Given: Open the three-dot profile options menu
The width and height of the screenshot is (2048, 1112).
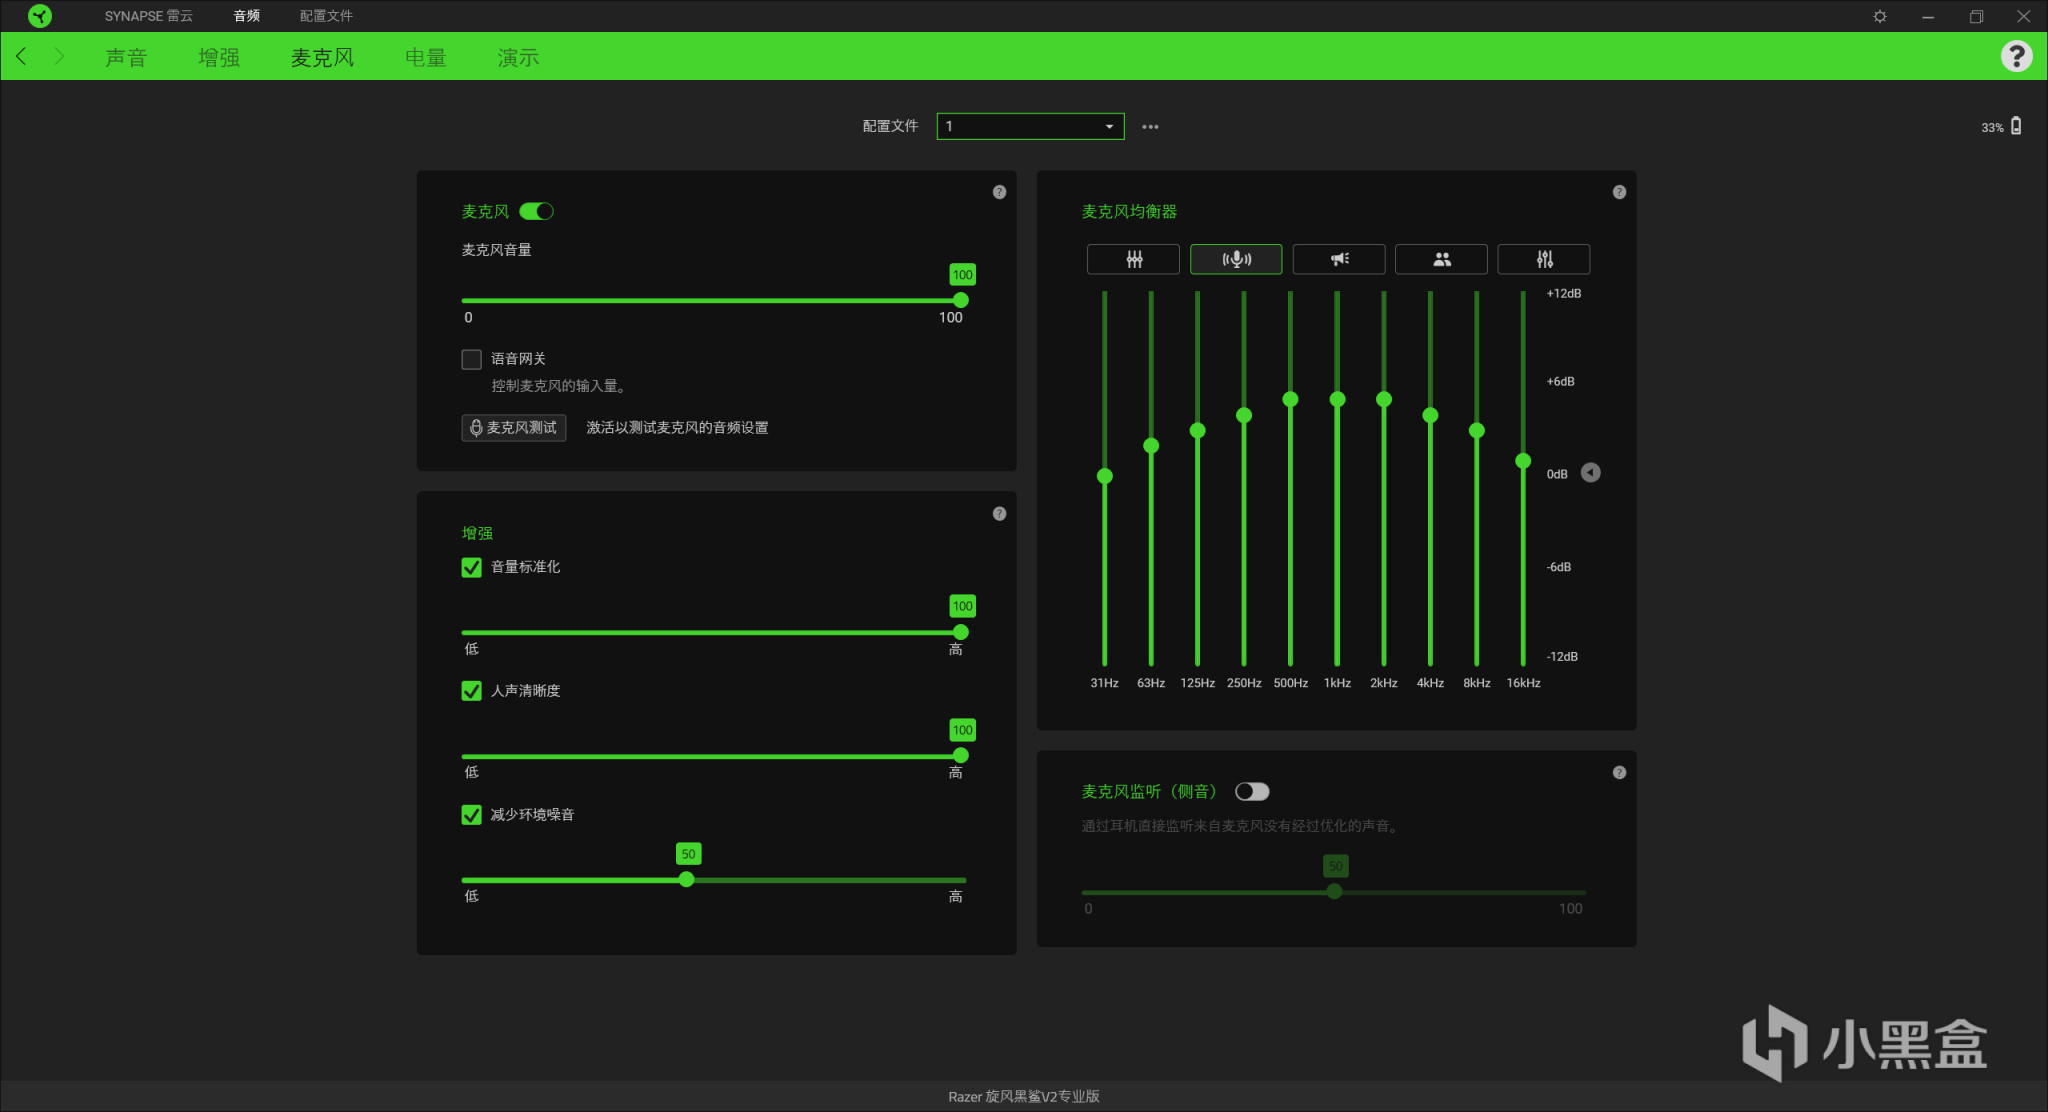Looking at the screenshot, I should (1150, 127).
